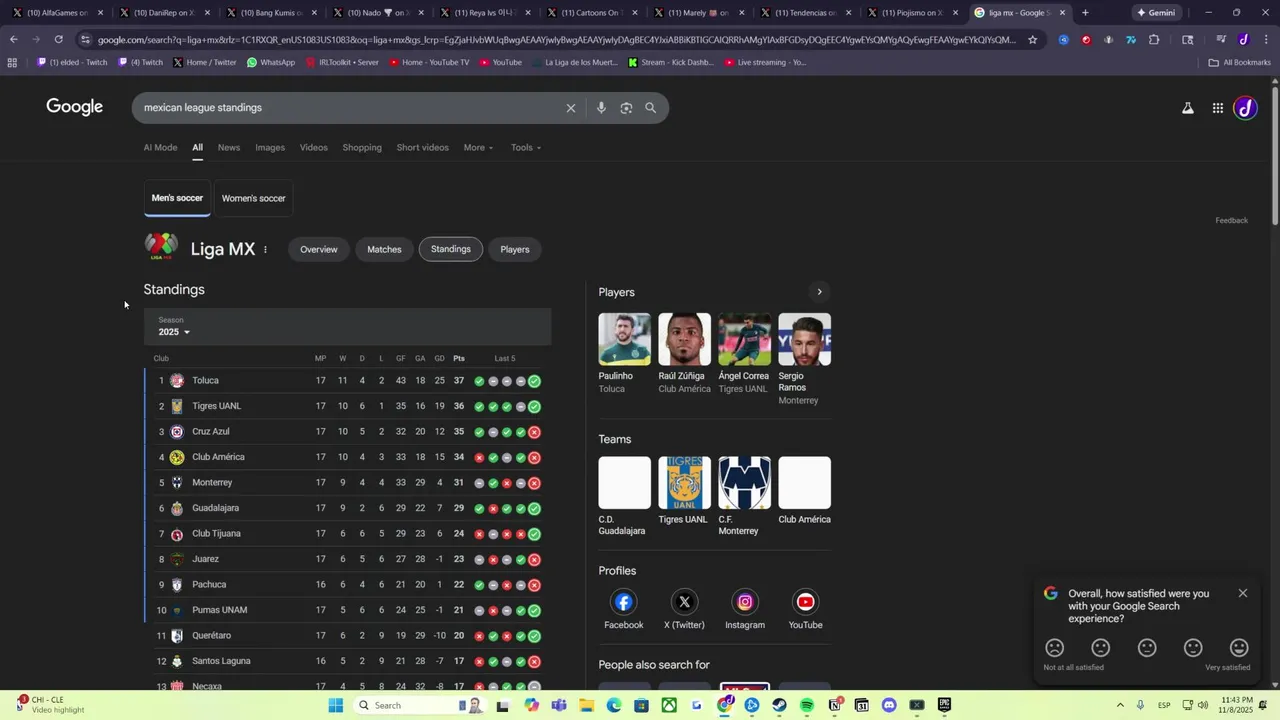Open the Google account avatar menu
This screenshot has width=1280, height=720.
1245,108
